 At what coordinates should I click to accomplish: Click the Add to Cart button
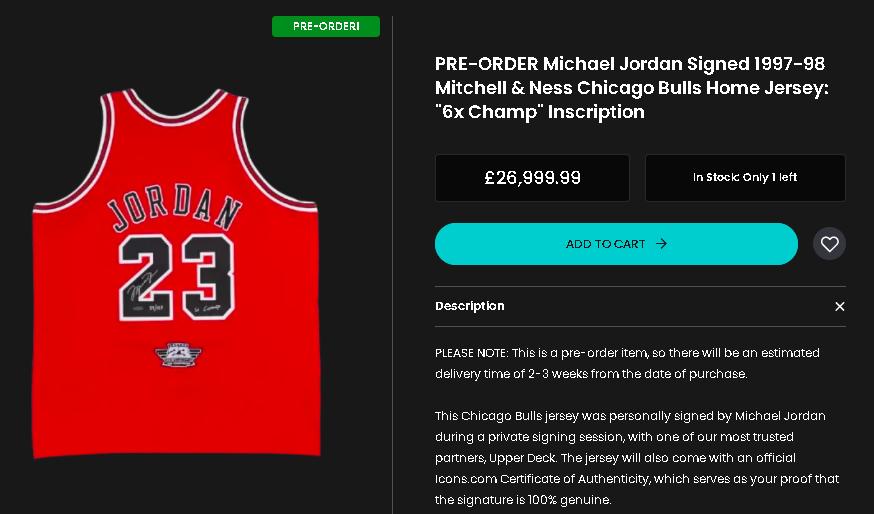tap(616, 244)
